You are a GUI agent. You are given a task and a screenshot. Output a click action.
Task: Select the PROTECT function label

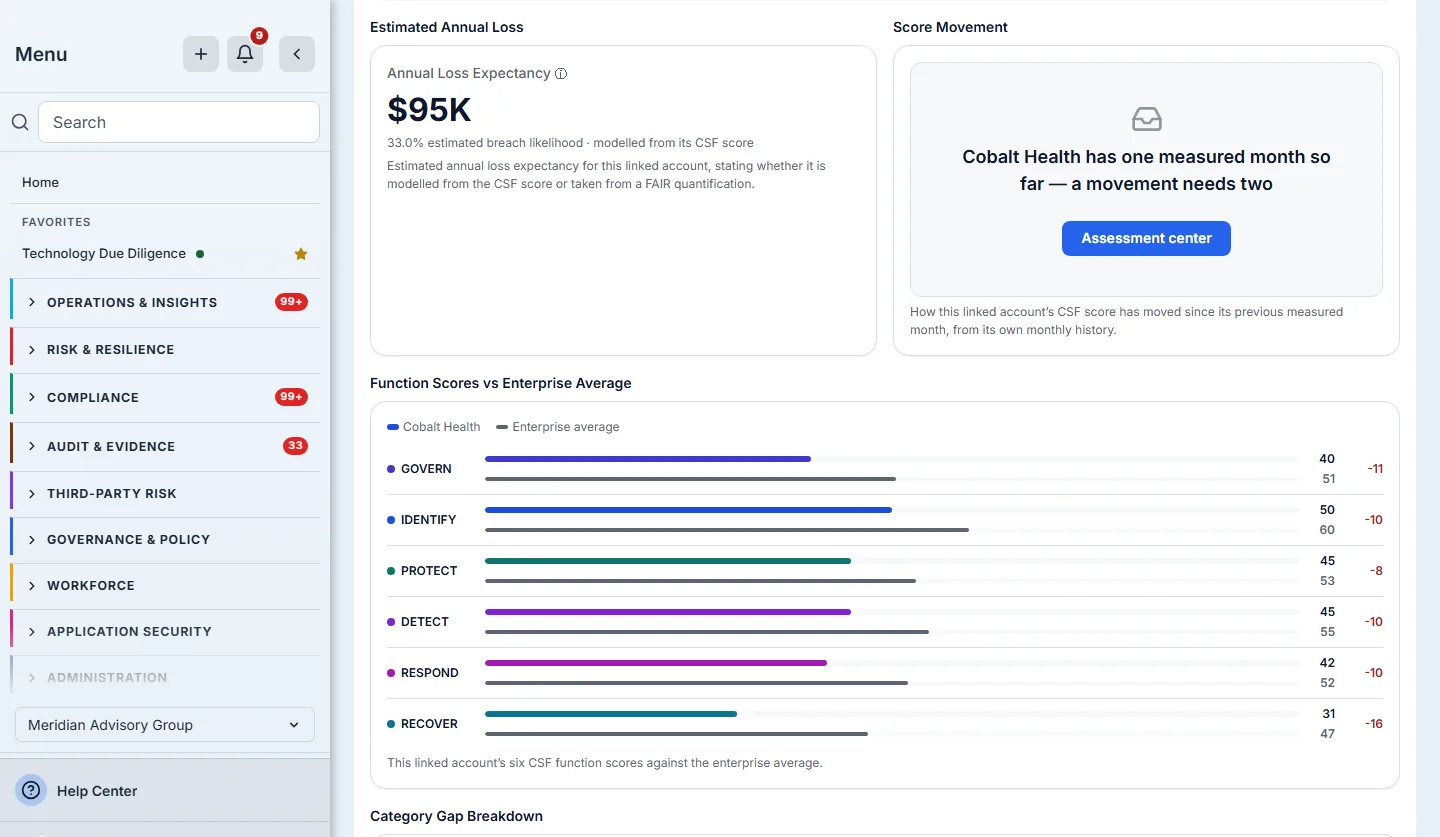(x=429, y=571)
